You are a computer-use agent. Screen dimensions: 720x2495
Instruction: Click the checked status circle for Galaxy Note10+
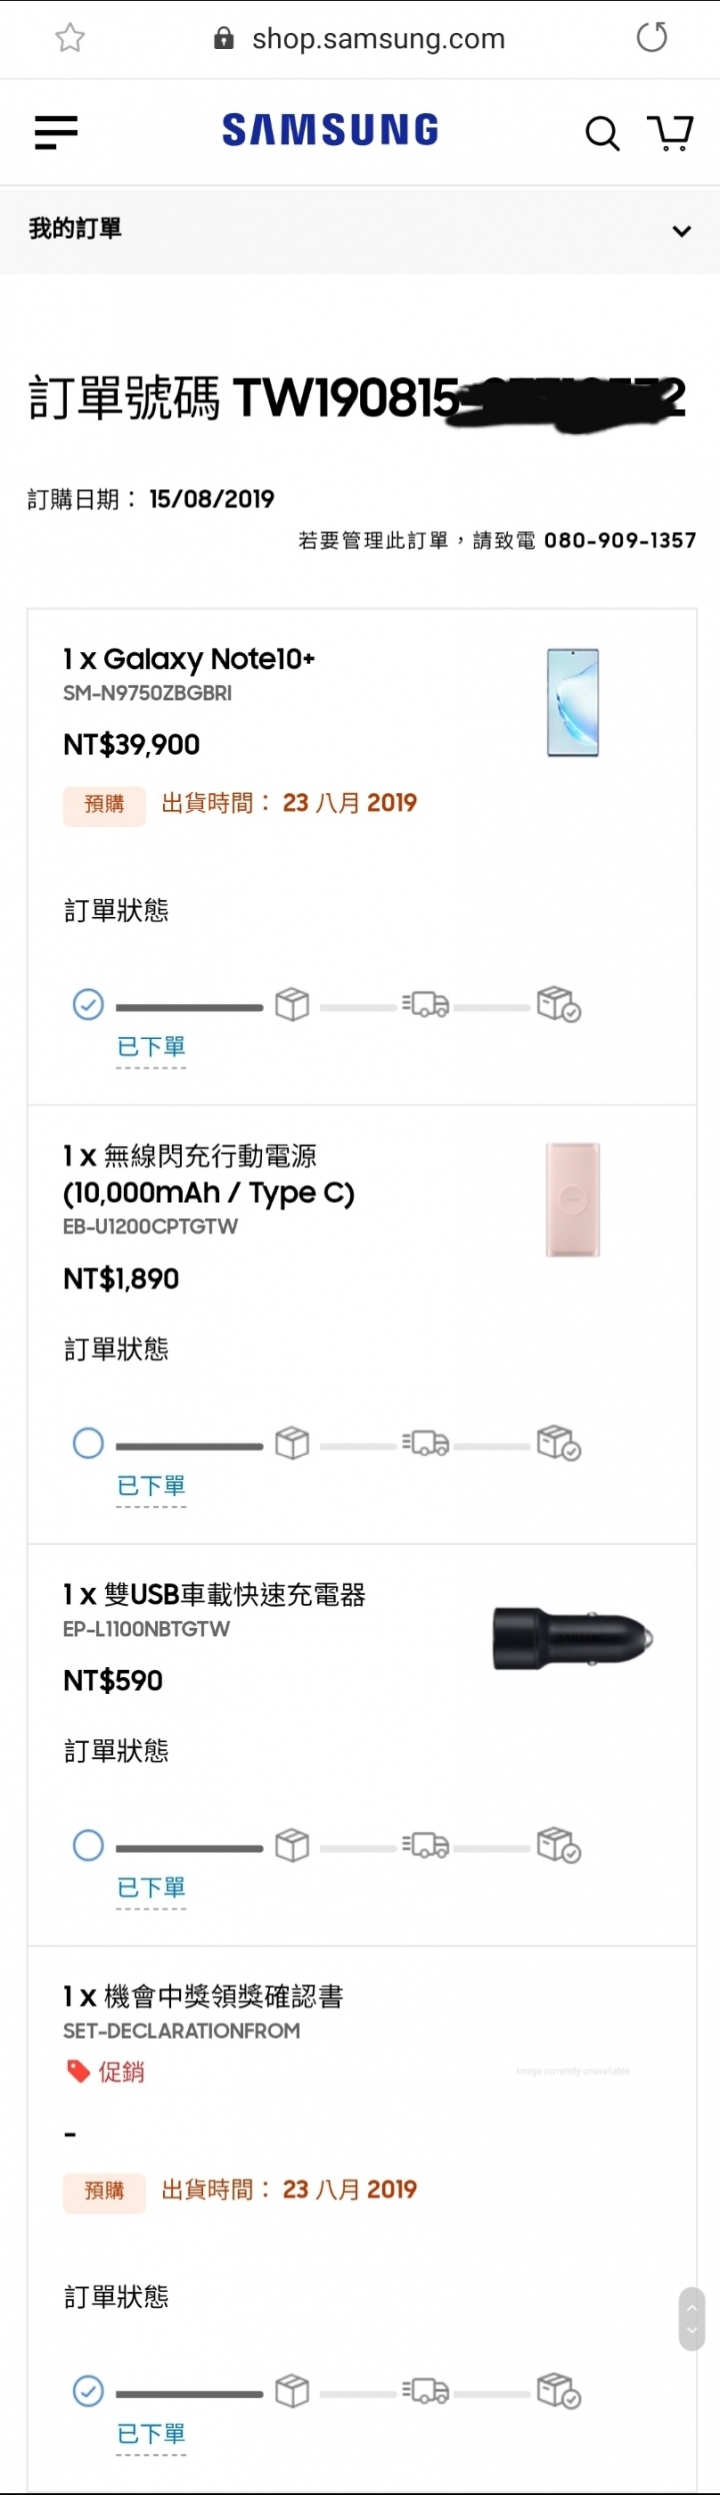click(x=88, y=1004)
